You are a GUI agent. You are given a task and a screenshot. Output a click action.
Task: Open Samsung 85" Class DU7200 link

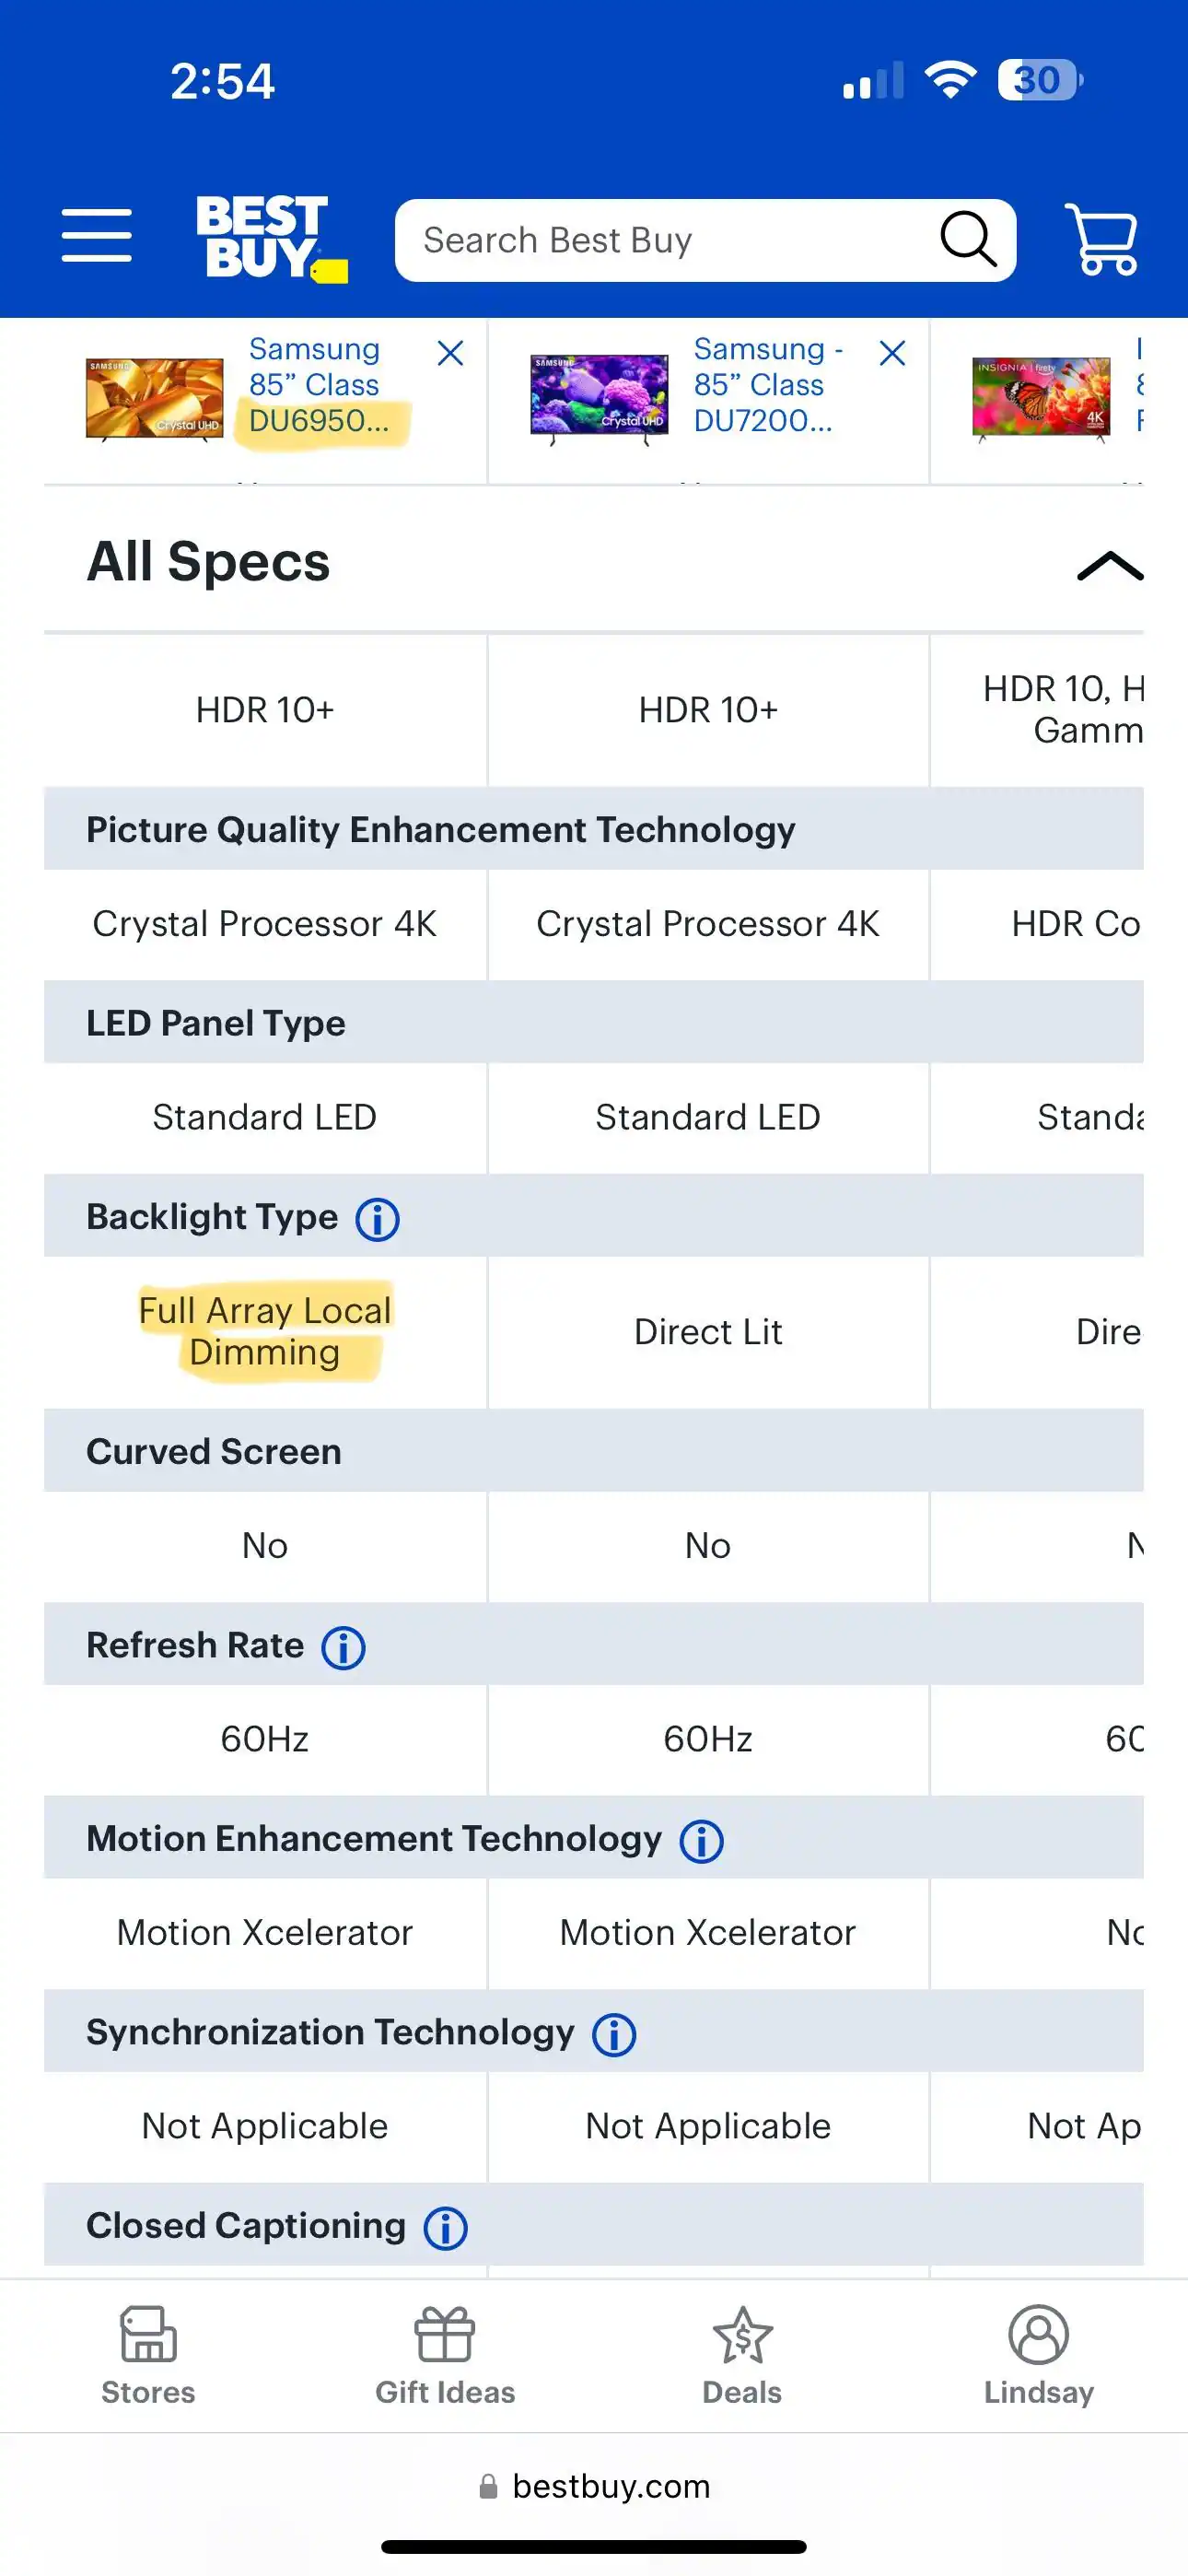762,385
